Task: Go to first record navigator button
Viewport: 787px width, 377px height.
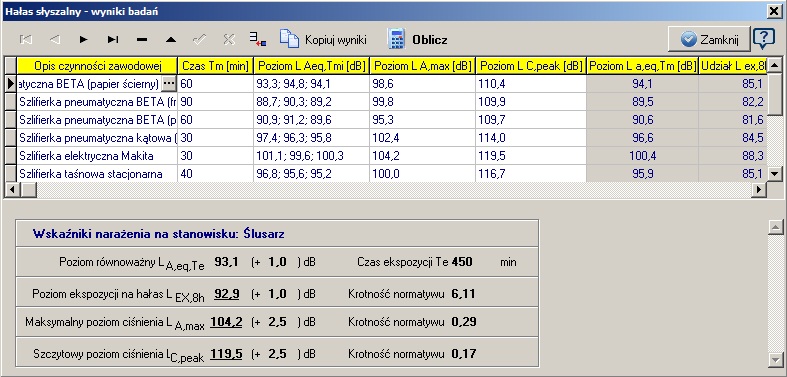Action: 26,40
